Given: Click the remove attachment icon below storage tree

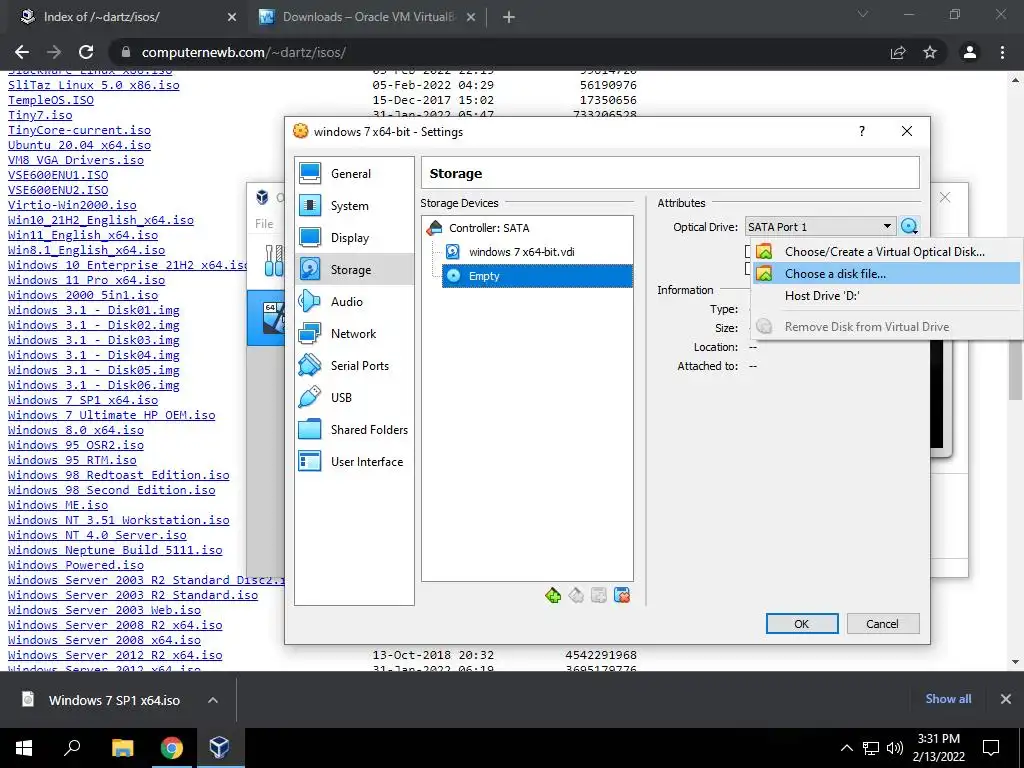Looking at the screenshot, I should 622,595.
